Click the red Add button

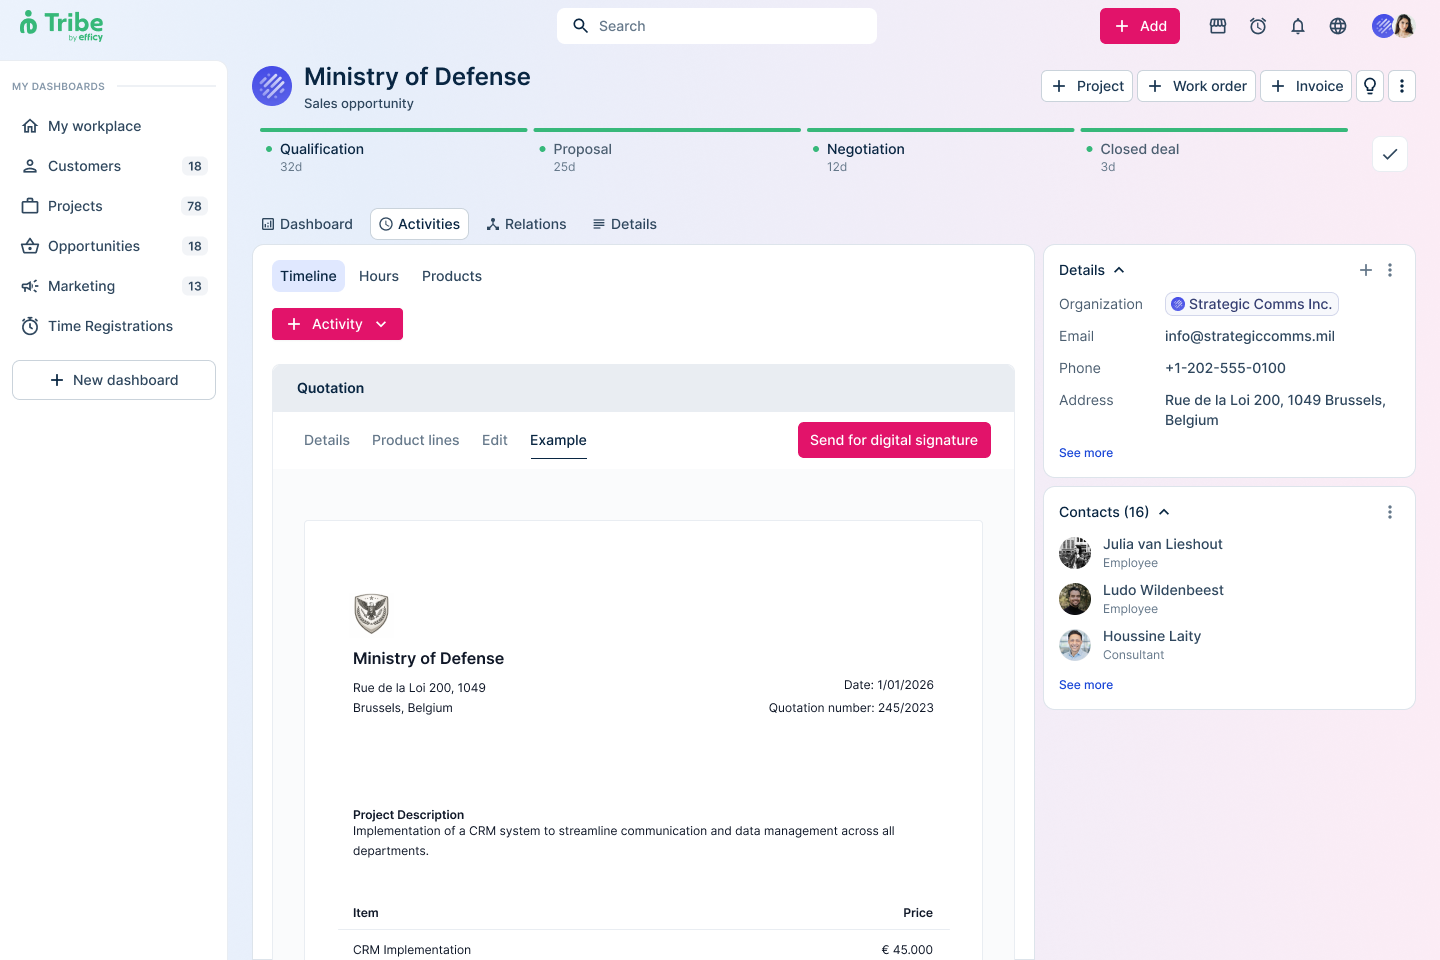pos(1140,26)
